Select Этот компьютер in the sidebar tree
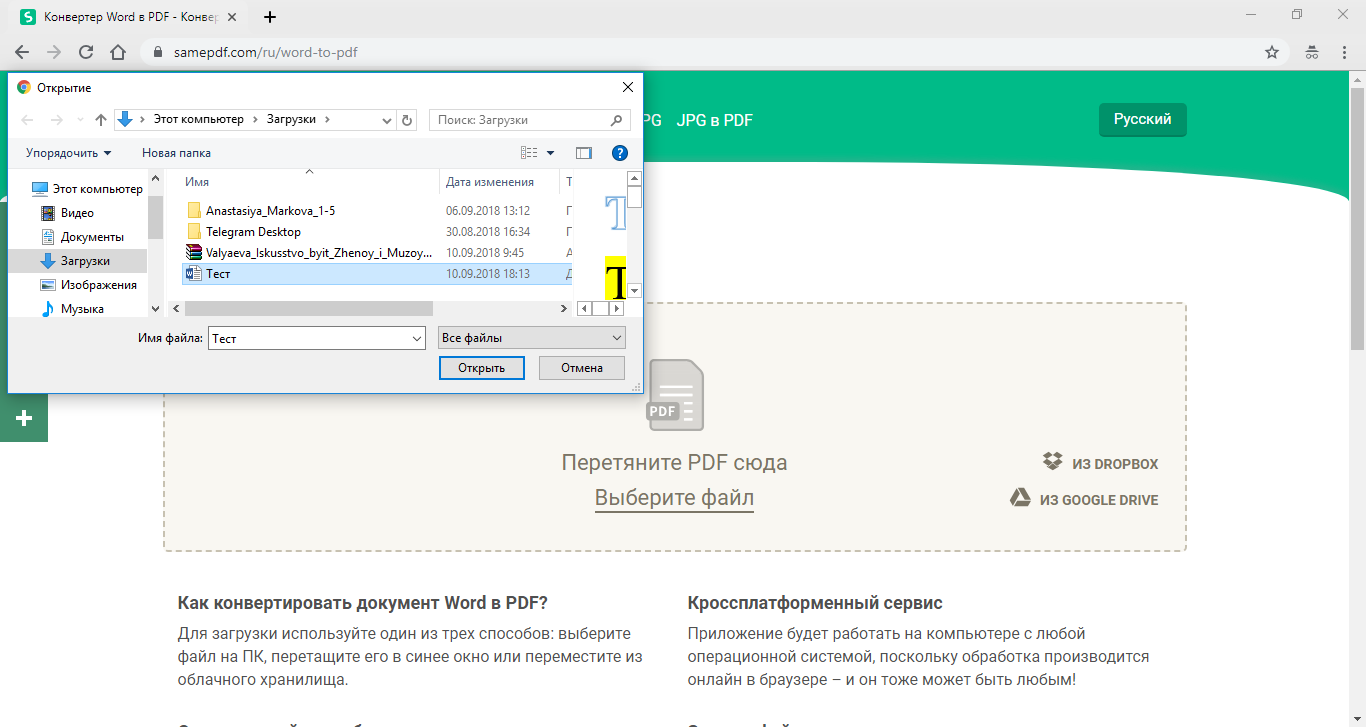Viewport: 1366px width, 727px height. pyautogui.click(x=87, y=188)
